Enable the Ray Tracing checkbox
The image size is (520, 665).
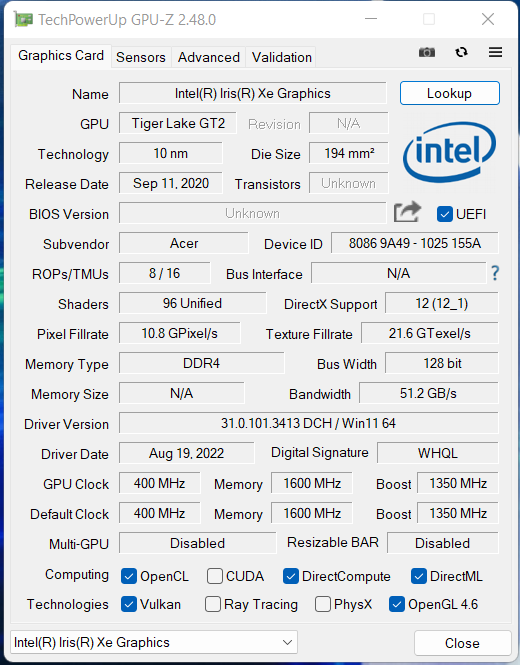tap(212, 604)
